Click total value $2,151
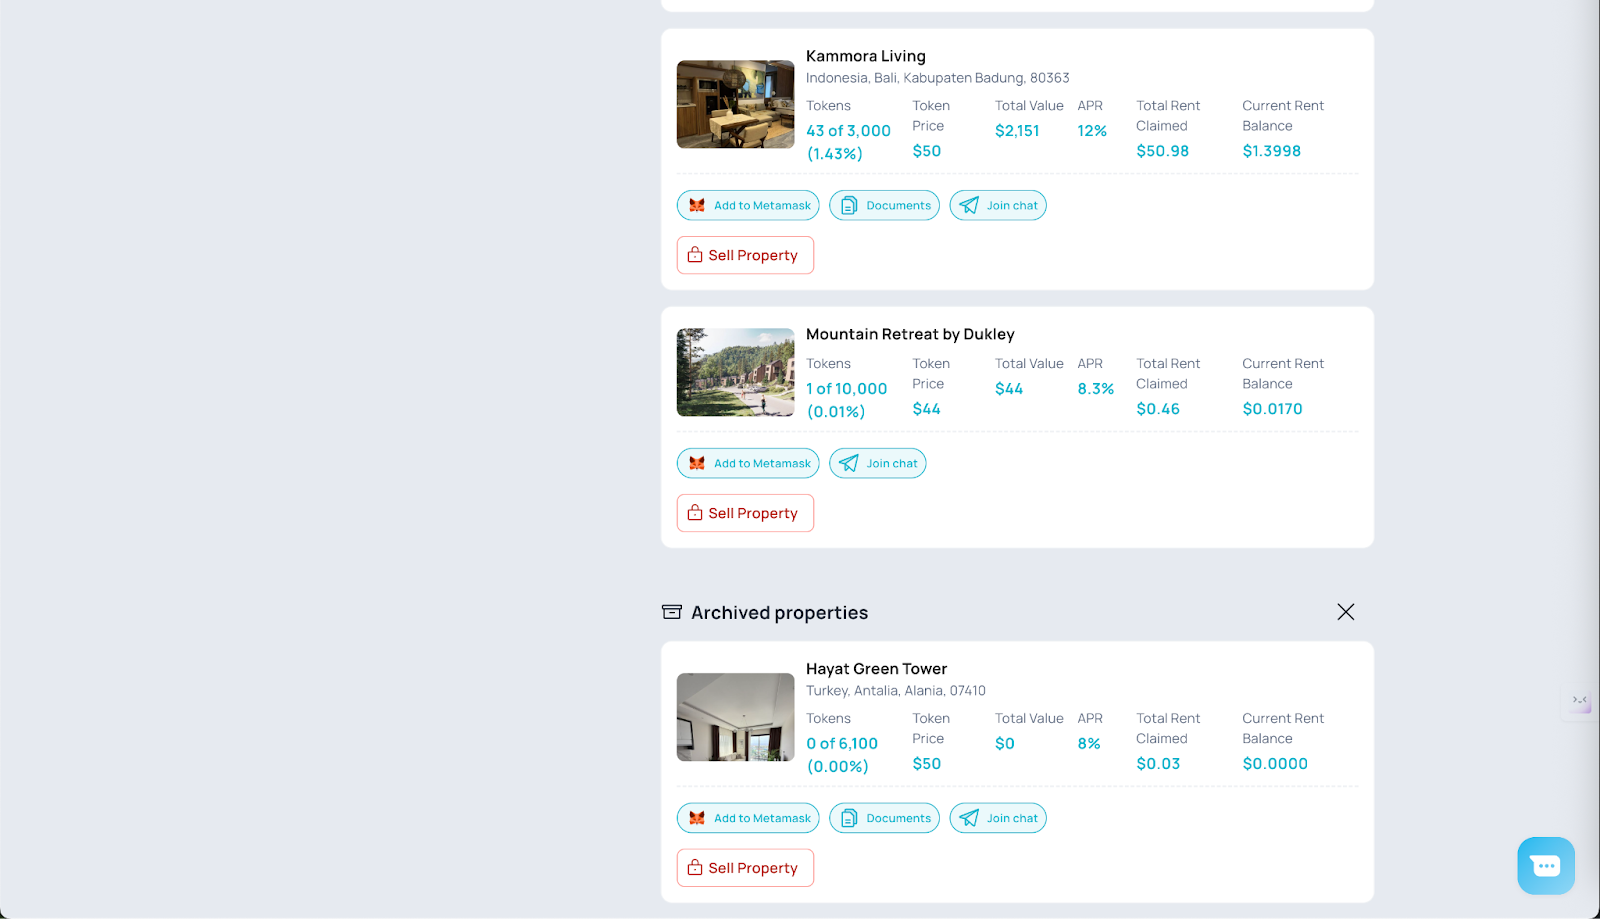This screenshot has width=1600, height=919. (1017, 131)
